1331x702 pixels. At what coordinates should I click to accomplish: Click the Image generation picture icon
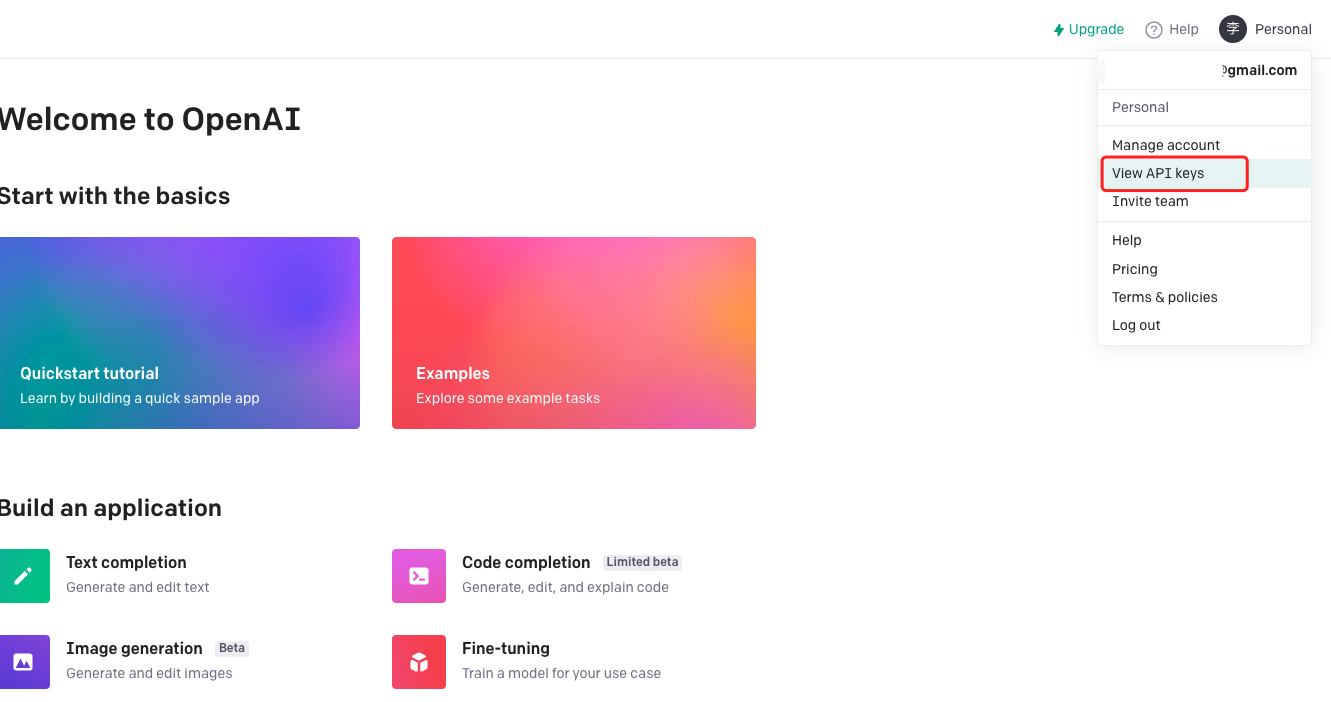click(23, 662)
